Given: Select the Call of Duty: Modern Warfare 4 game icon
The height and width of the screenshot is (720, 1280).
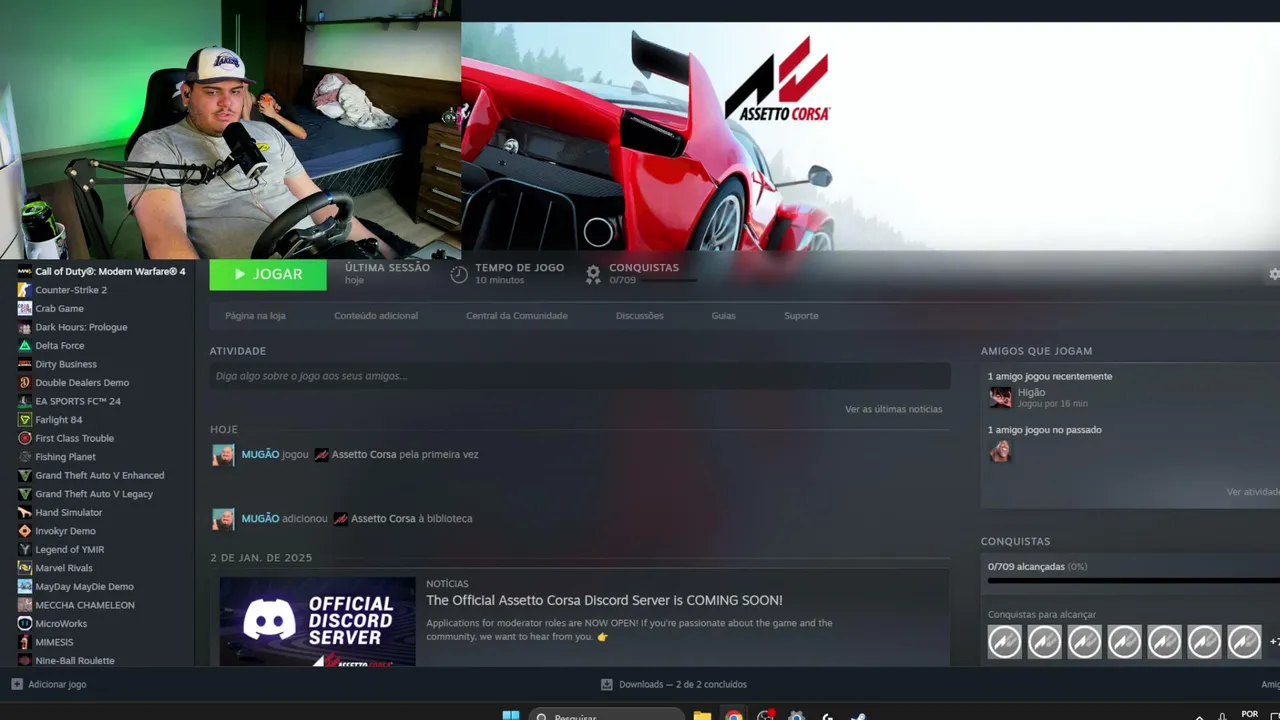Looking at the screenshot, I should click(x=25, y=271).
